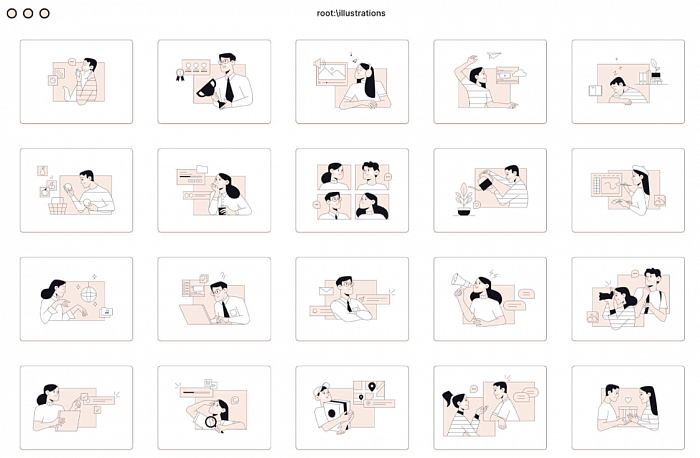Select the woman with disco ball illustration
This screenshot has height=458, width=700.
tap(76, 299)
